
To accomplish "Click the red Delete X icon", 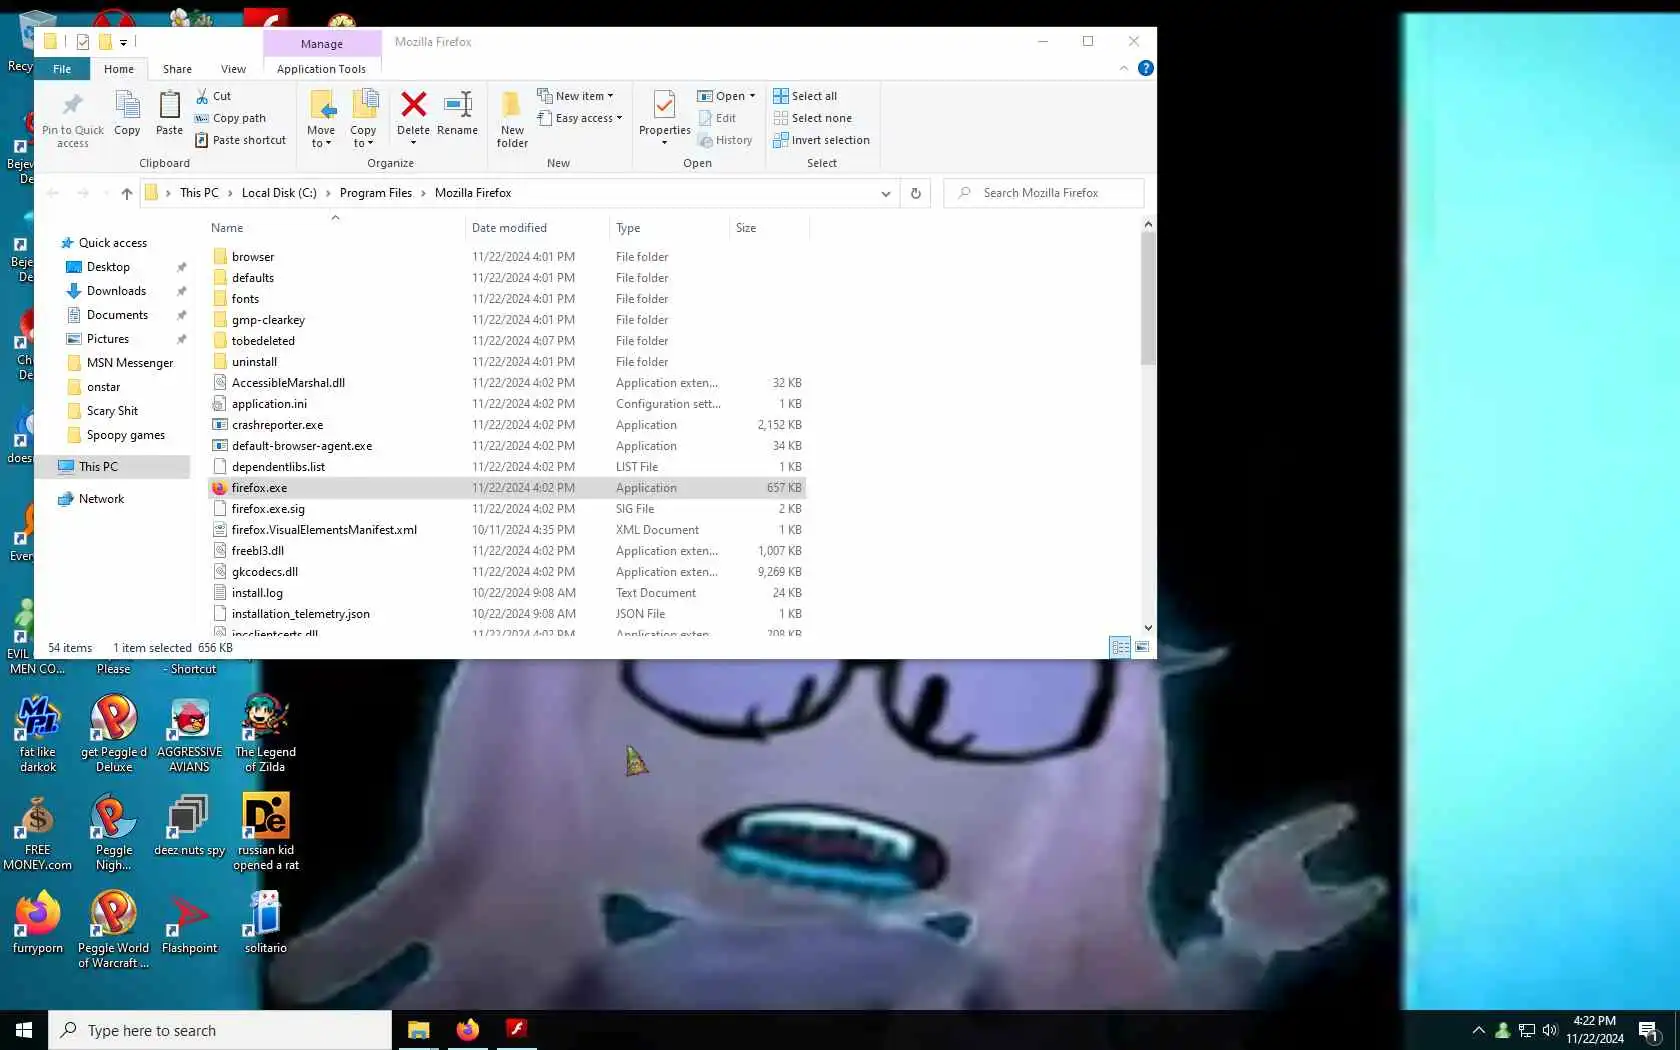I will click(413, 104).
